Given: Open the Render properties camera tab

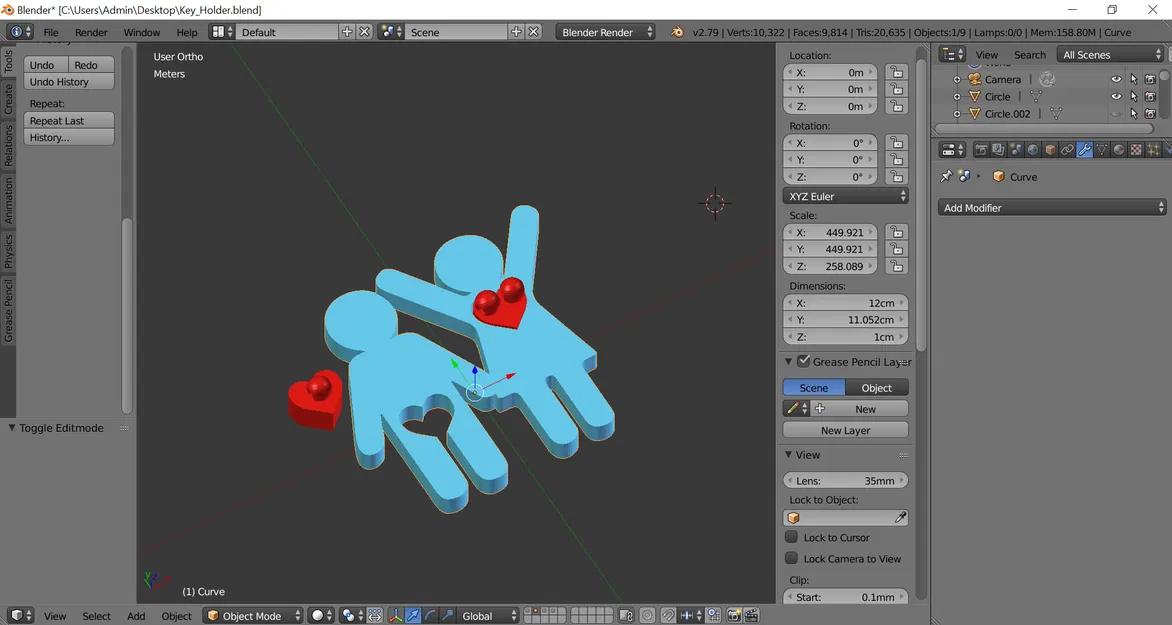Looking at the screenshot, I should 981,150.
